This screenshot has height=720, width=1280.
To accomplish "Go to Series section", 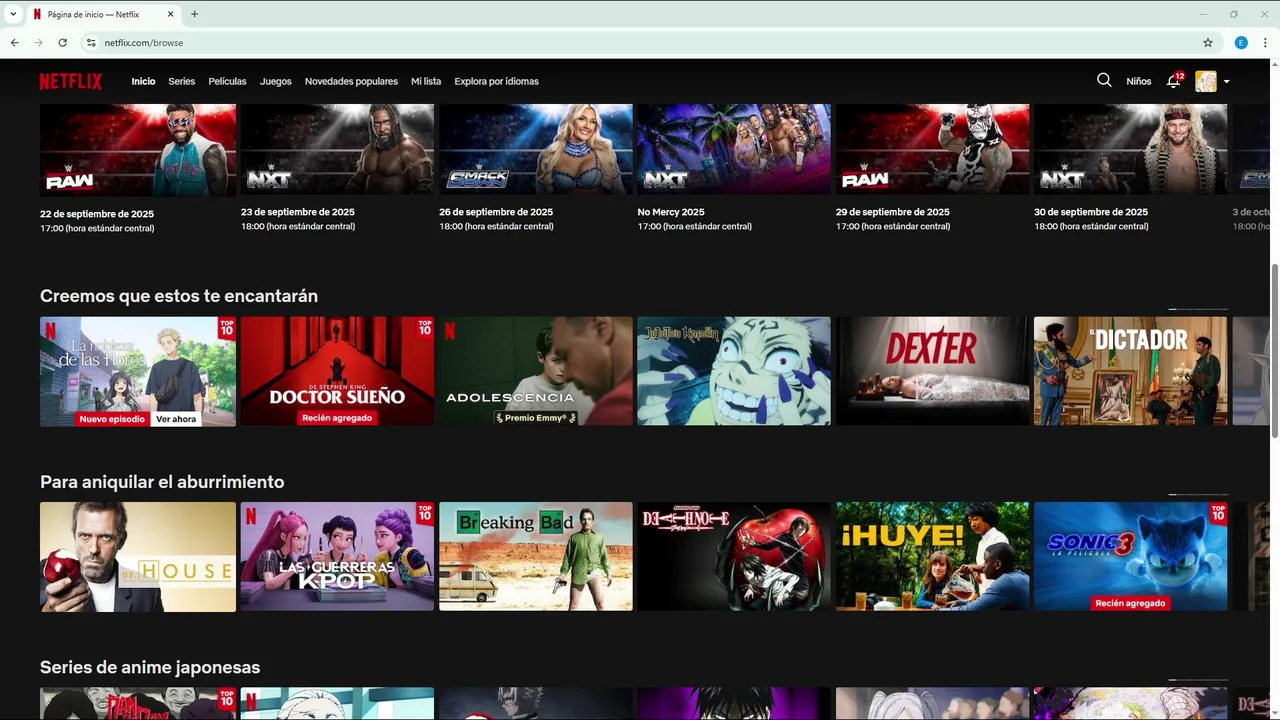I will pos(182,82).
